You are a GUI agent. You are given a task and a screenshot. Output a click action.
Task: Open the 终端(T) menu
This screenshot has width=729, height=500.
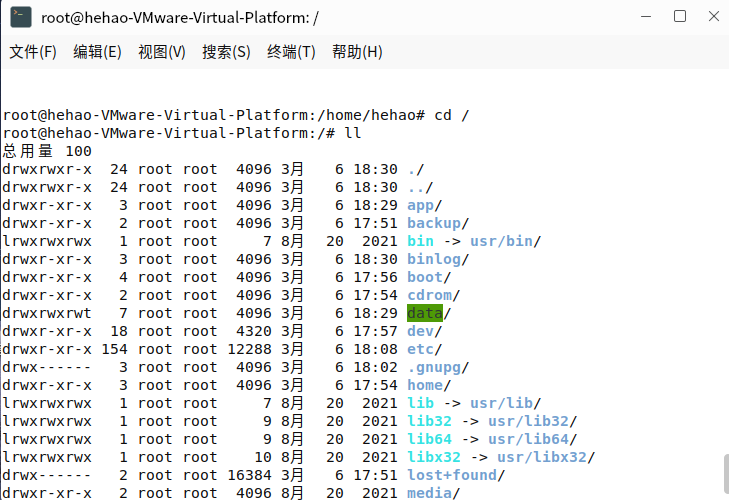(x=291, y=52)
